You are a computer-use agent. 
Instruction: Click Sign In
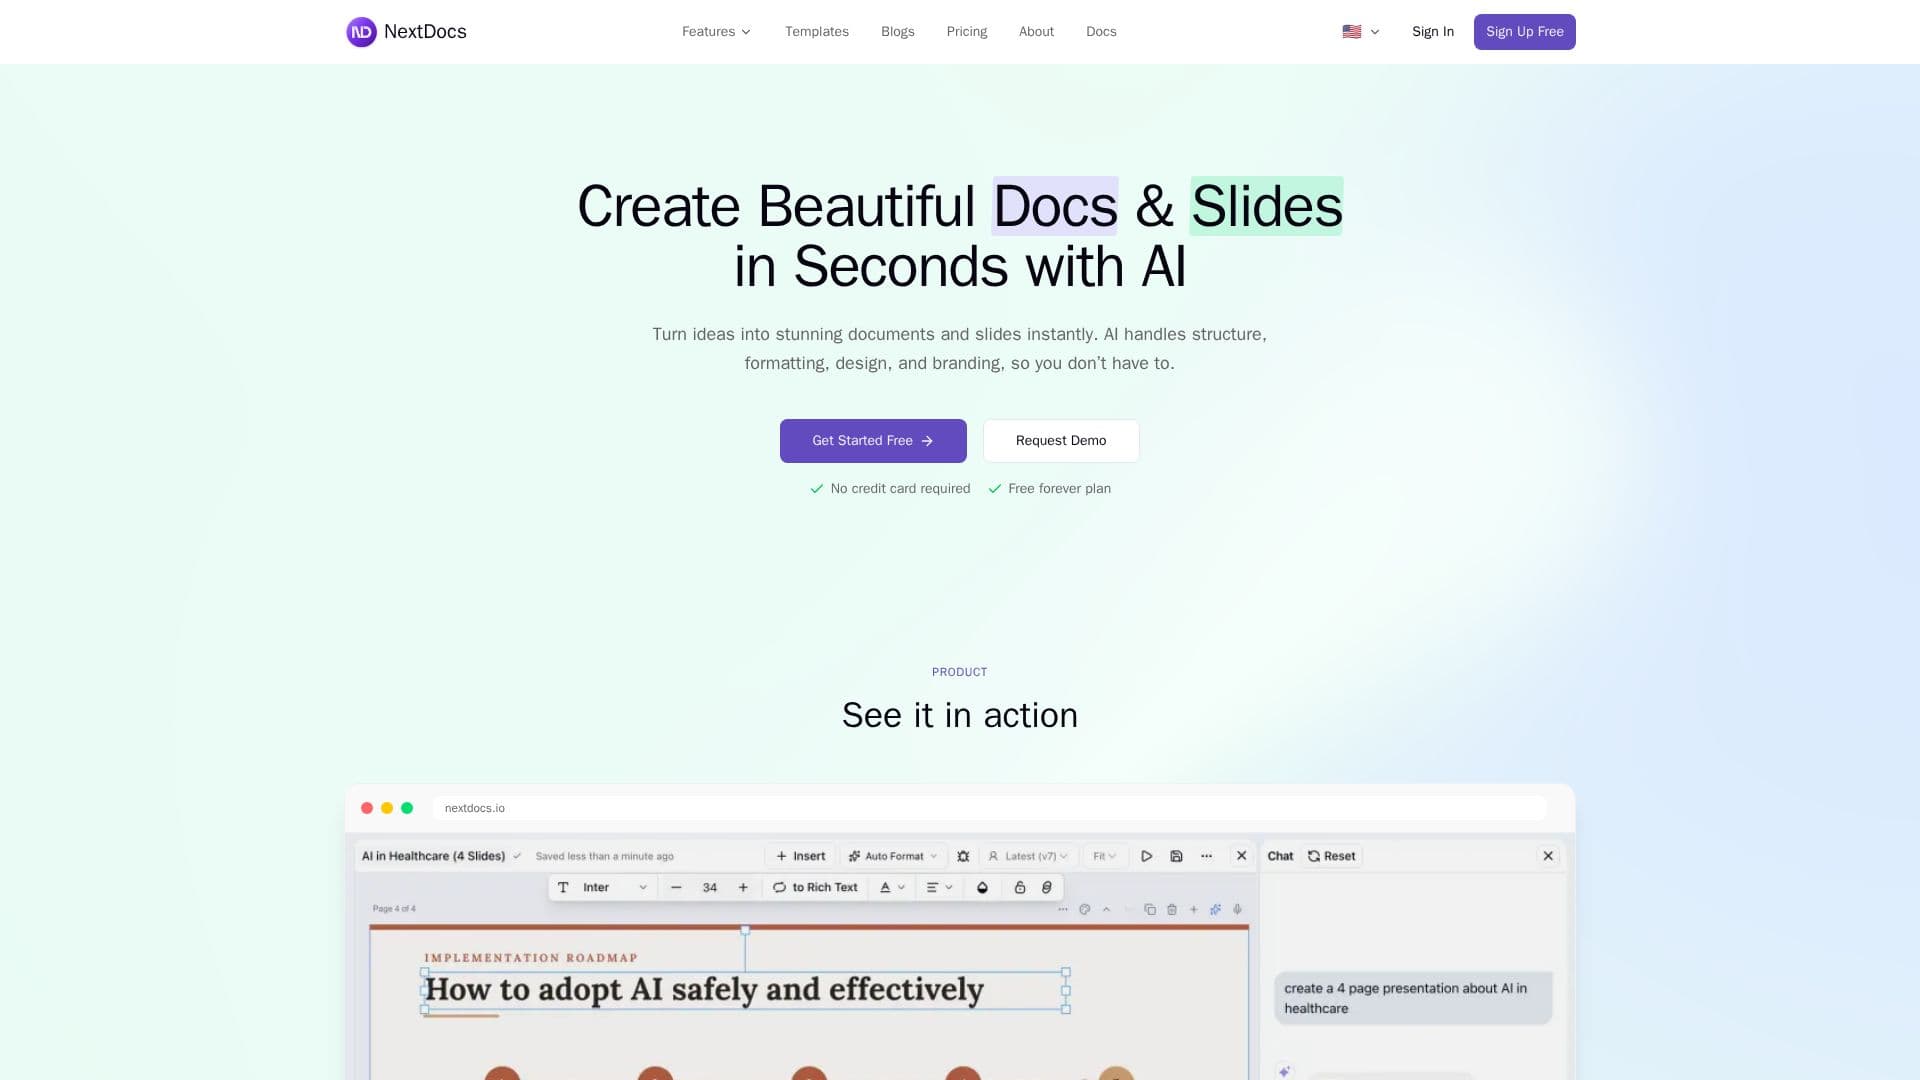tap(1432, 32)
